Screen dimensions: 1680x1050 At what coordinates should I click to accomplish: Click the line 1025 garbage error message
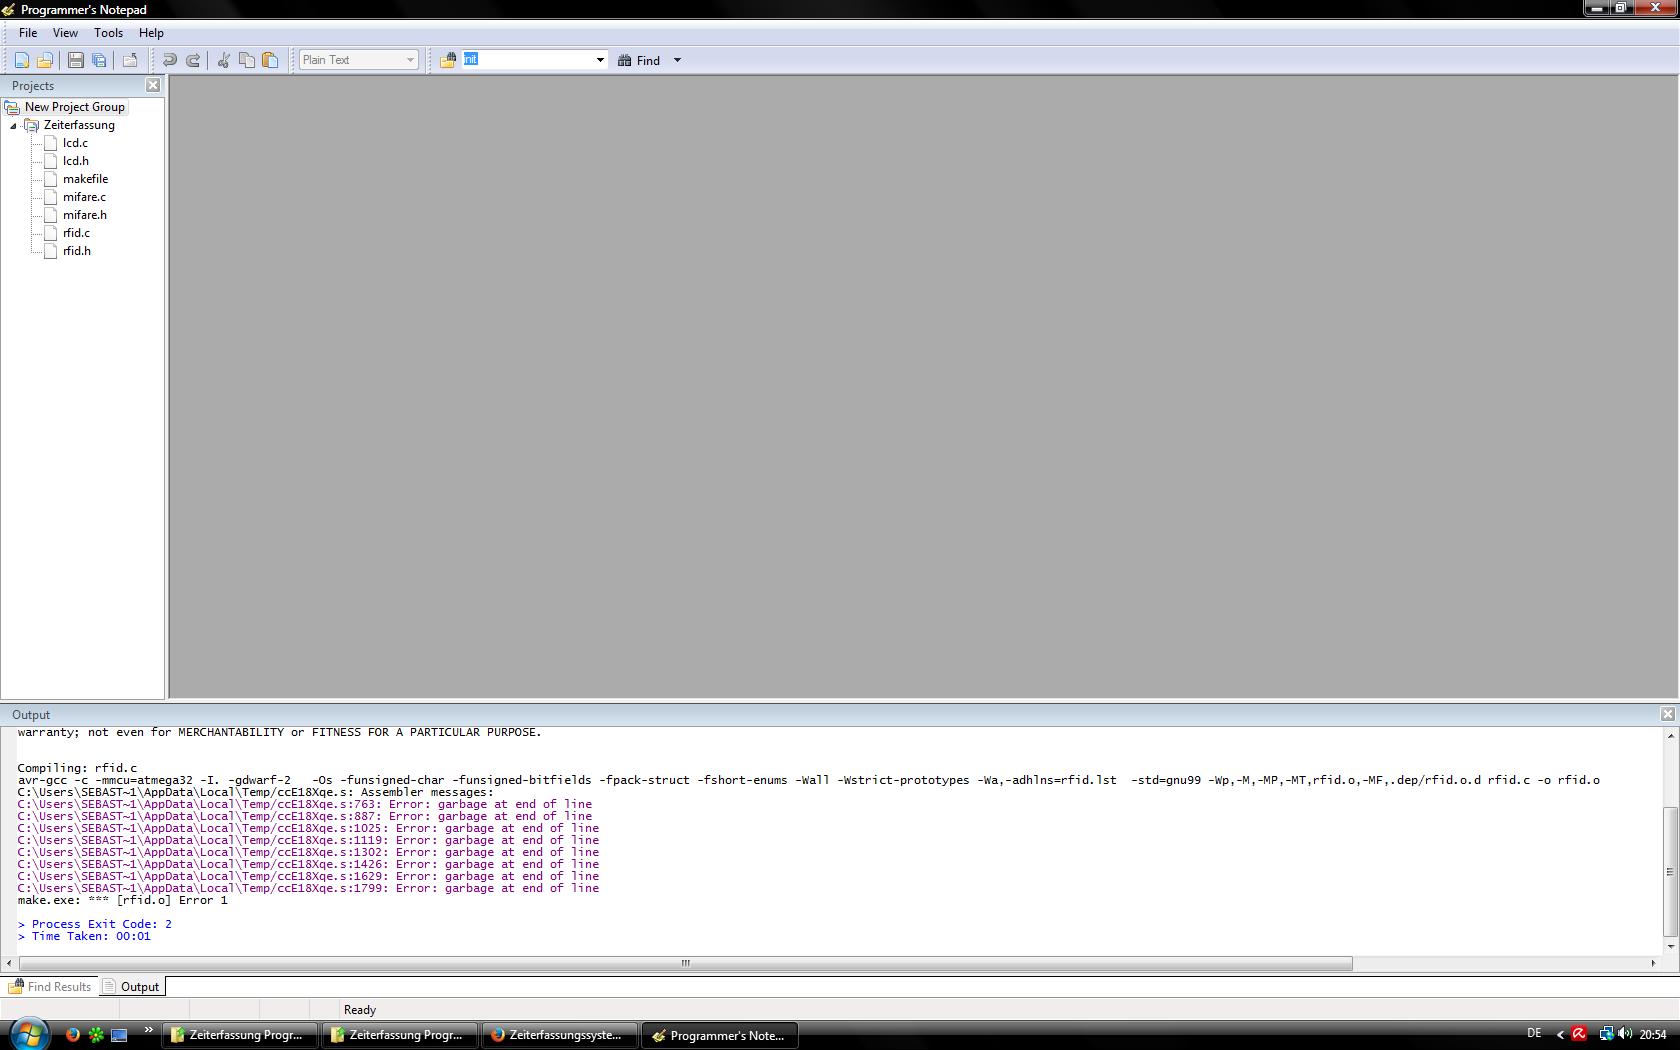point(308,828)
